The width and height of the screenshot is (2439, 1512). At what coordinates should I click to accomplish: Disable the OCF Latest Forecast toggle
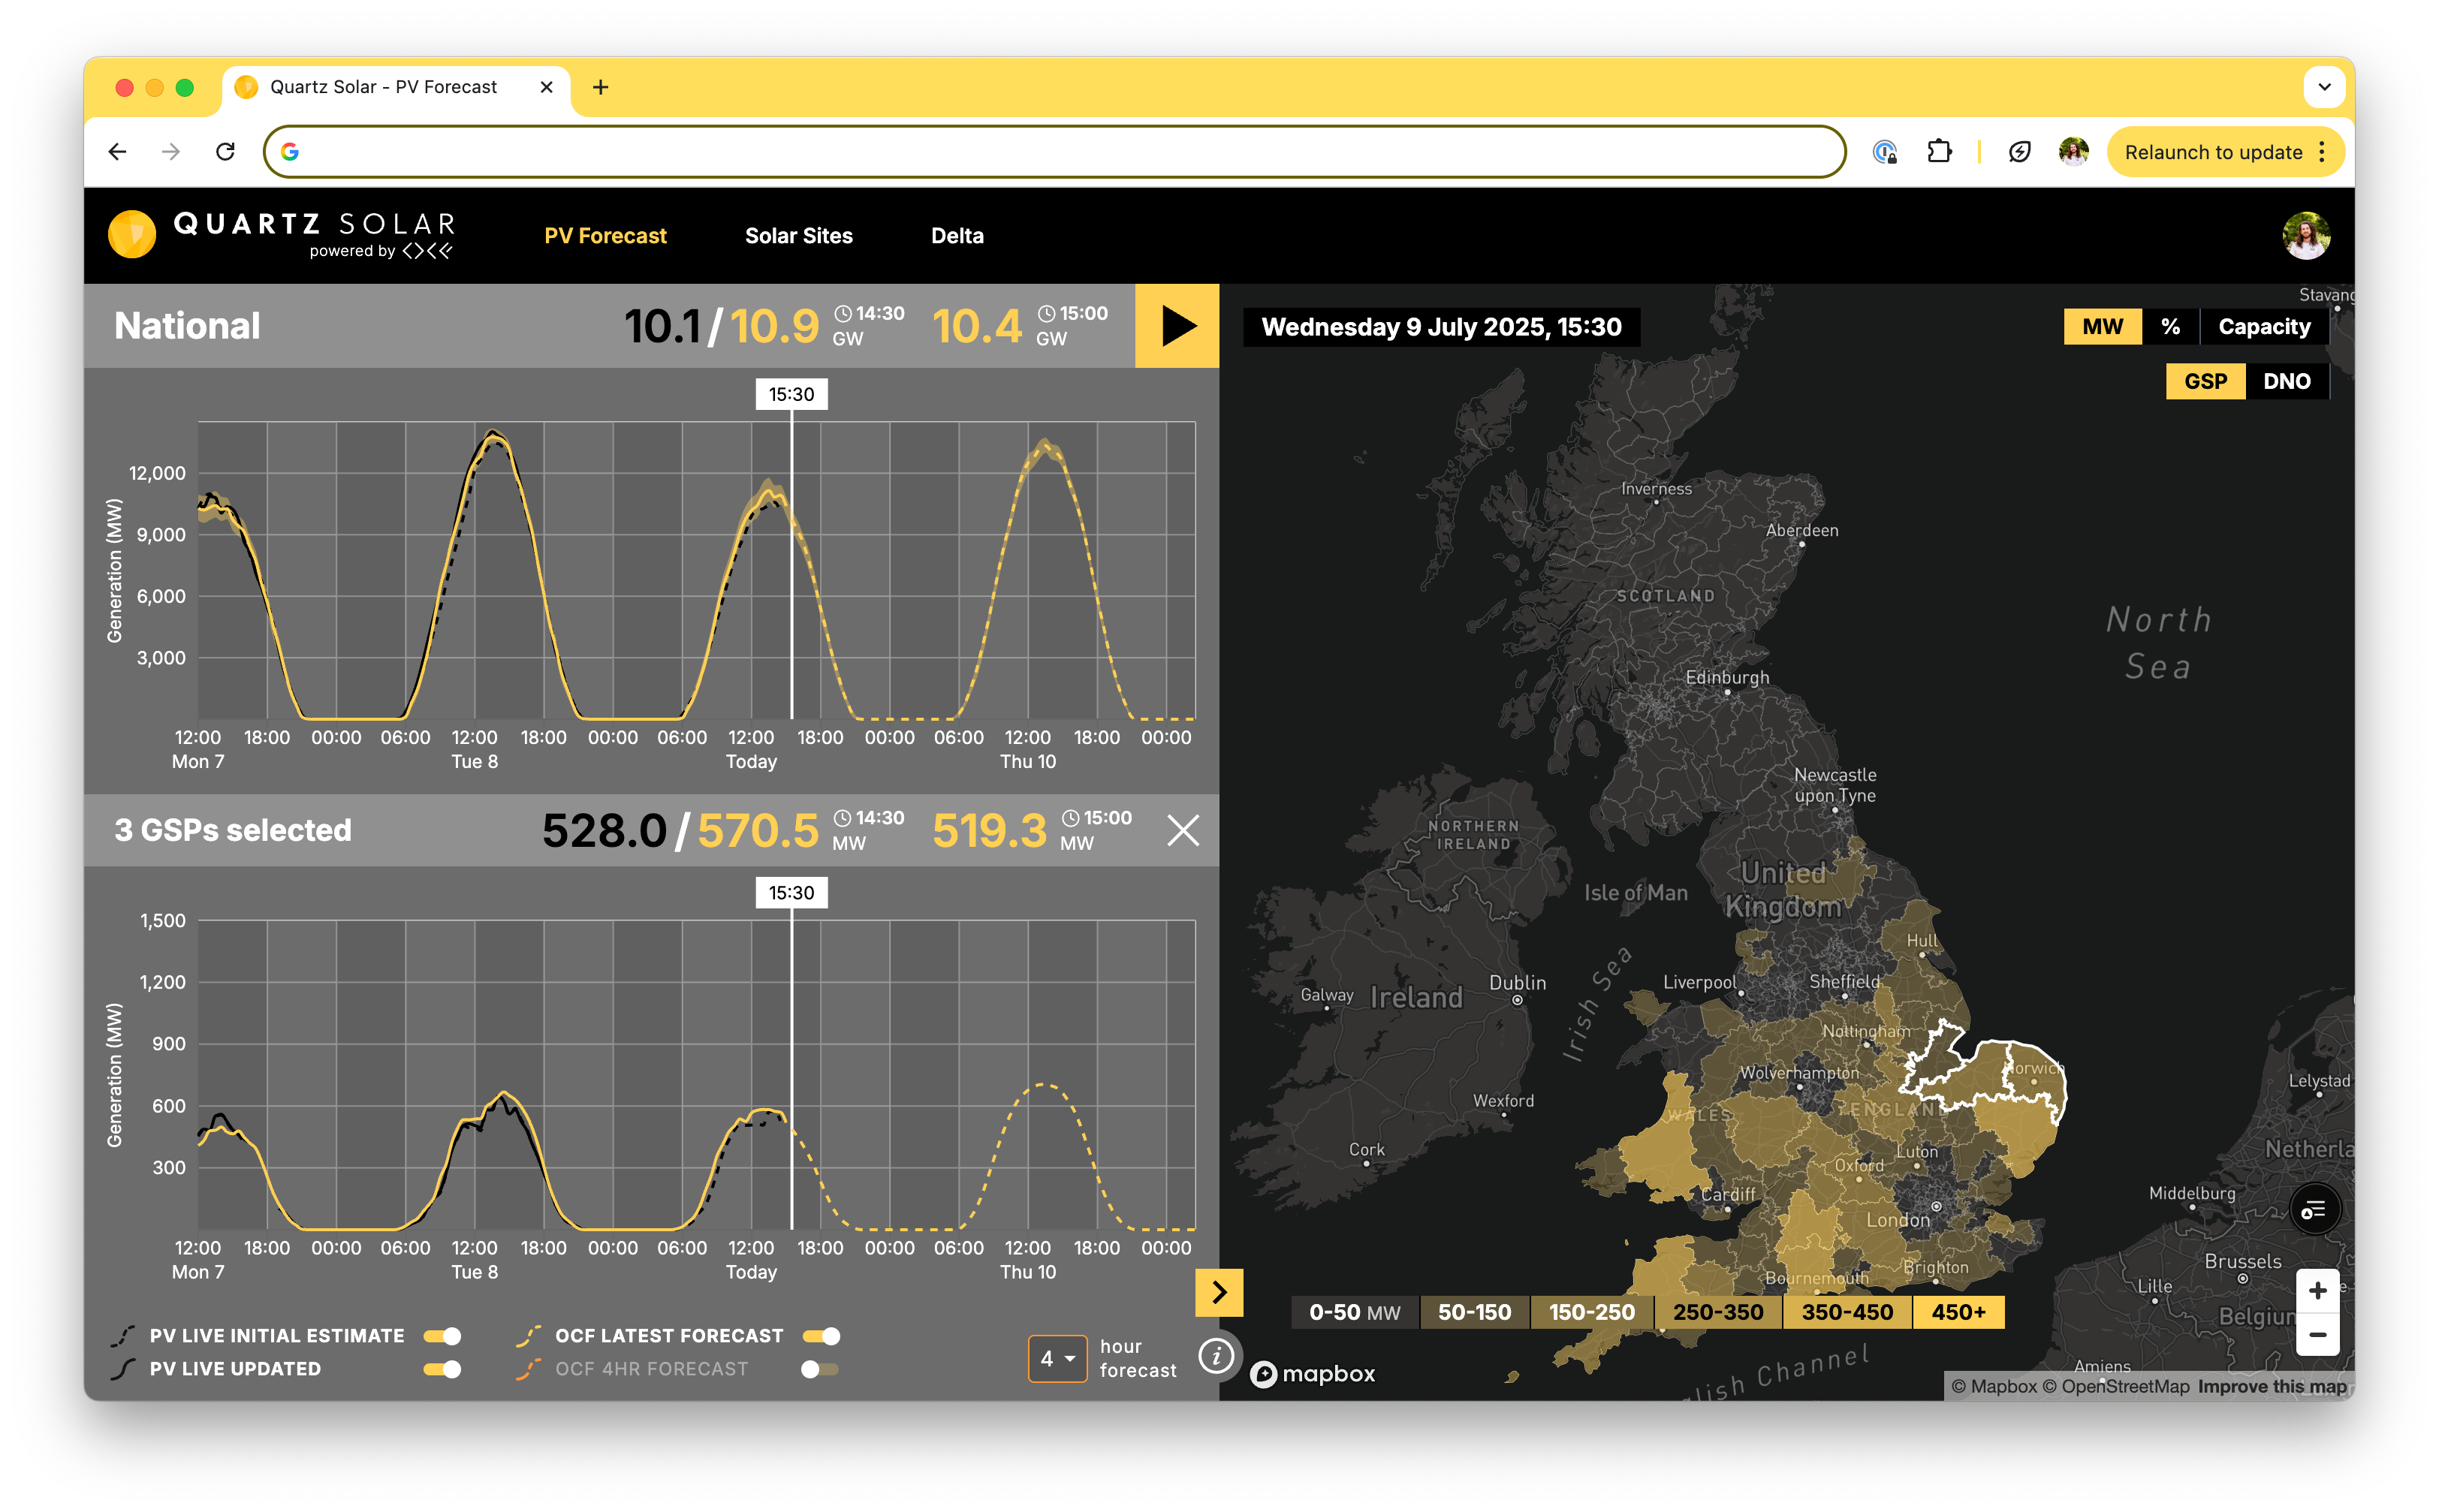point(821,1336)
